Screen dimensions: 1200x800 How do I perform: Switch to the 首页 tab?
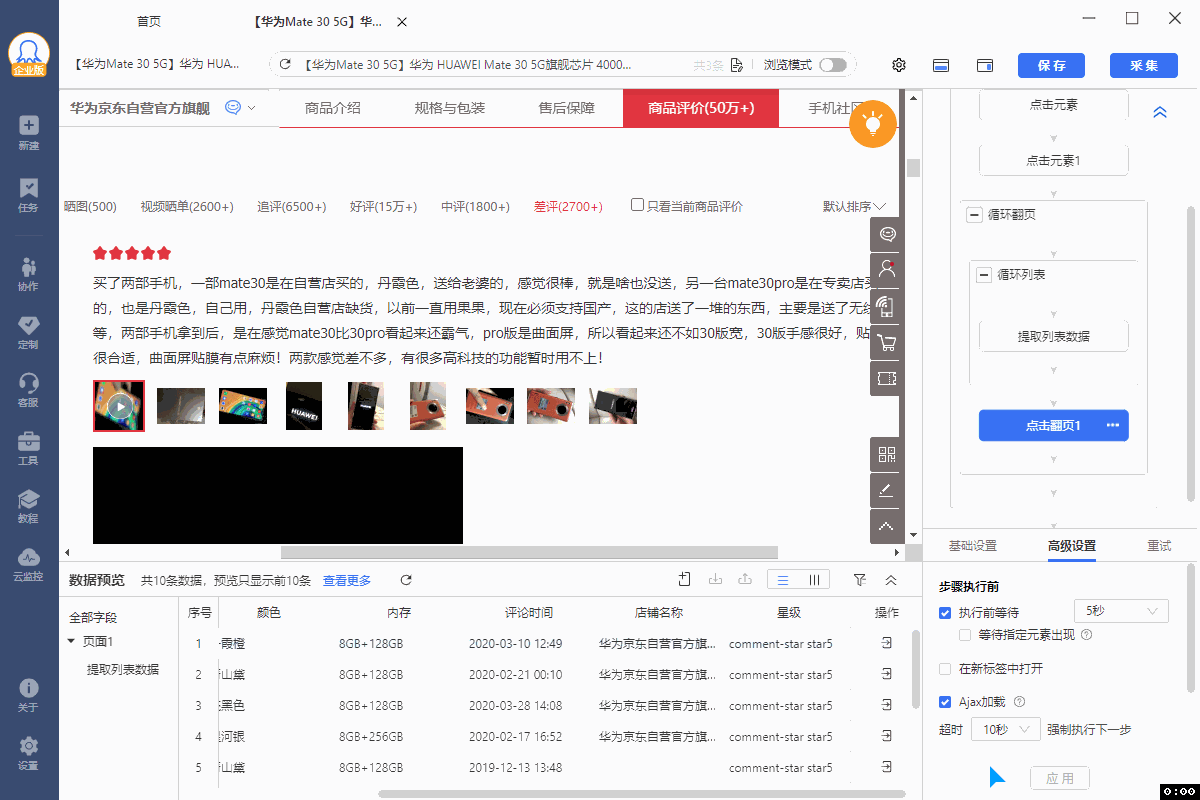pos(148,21)
